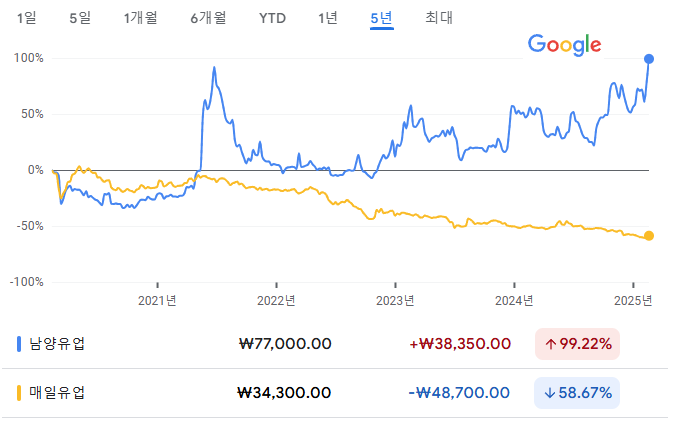Click the -100% y-axis label
This screenshot has height=427, width=675.
click(x=27, y=282)
